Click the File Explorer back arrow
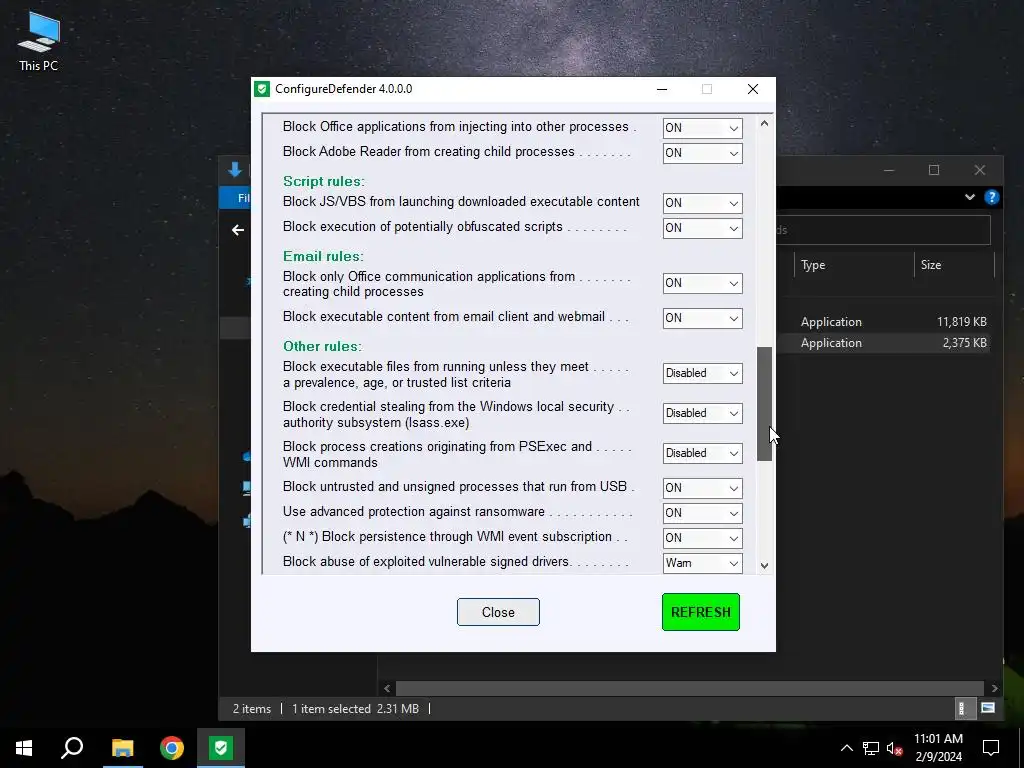Image resolution: width=1024 pixels, height=768 pixels. (x=238, y=230)
